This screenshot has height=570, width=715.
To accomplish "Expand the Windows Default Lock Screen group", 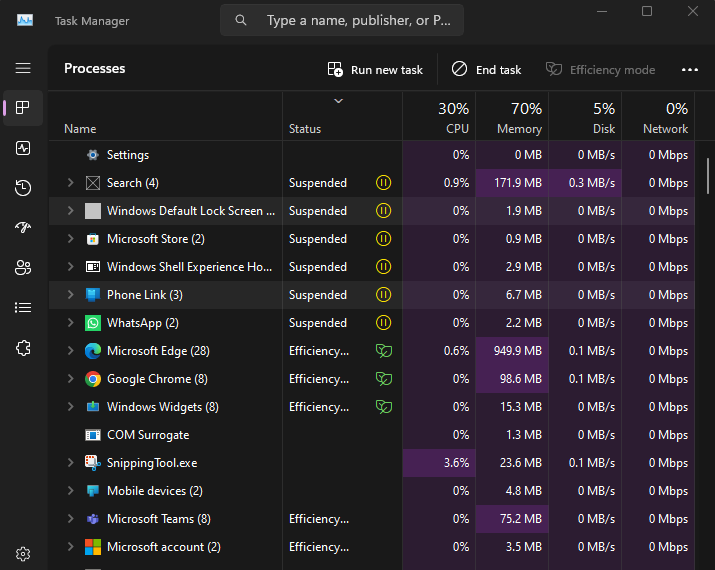I will click(x=70, y=211).
